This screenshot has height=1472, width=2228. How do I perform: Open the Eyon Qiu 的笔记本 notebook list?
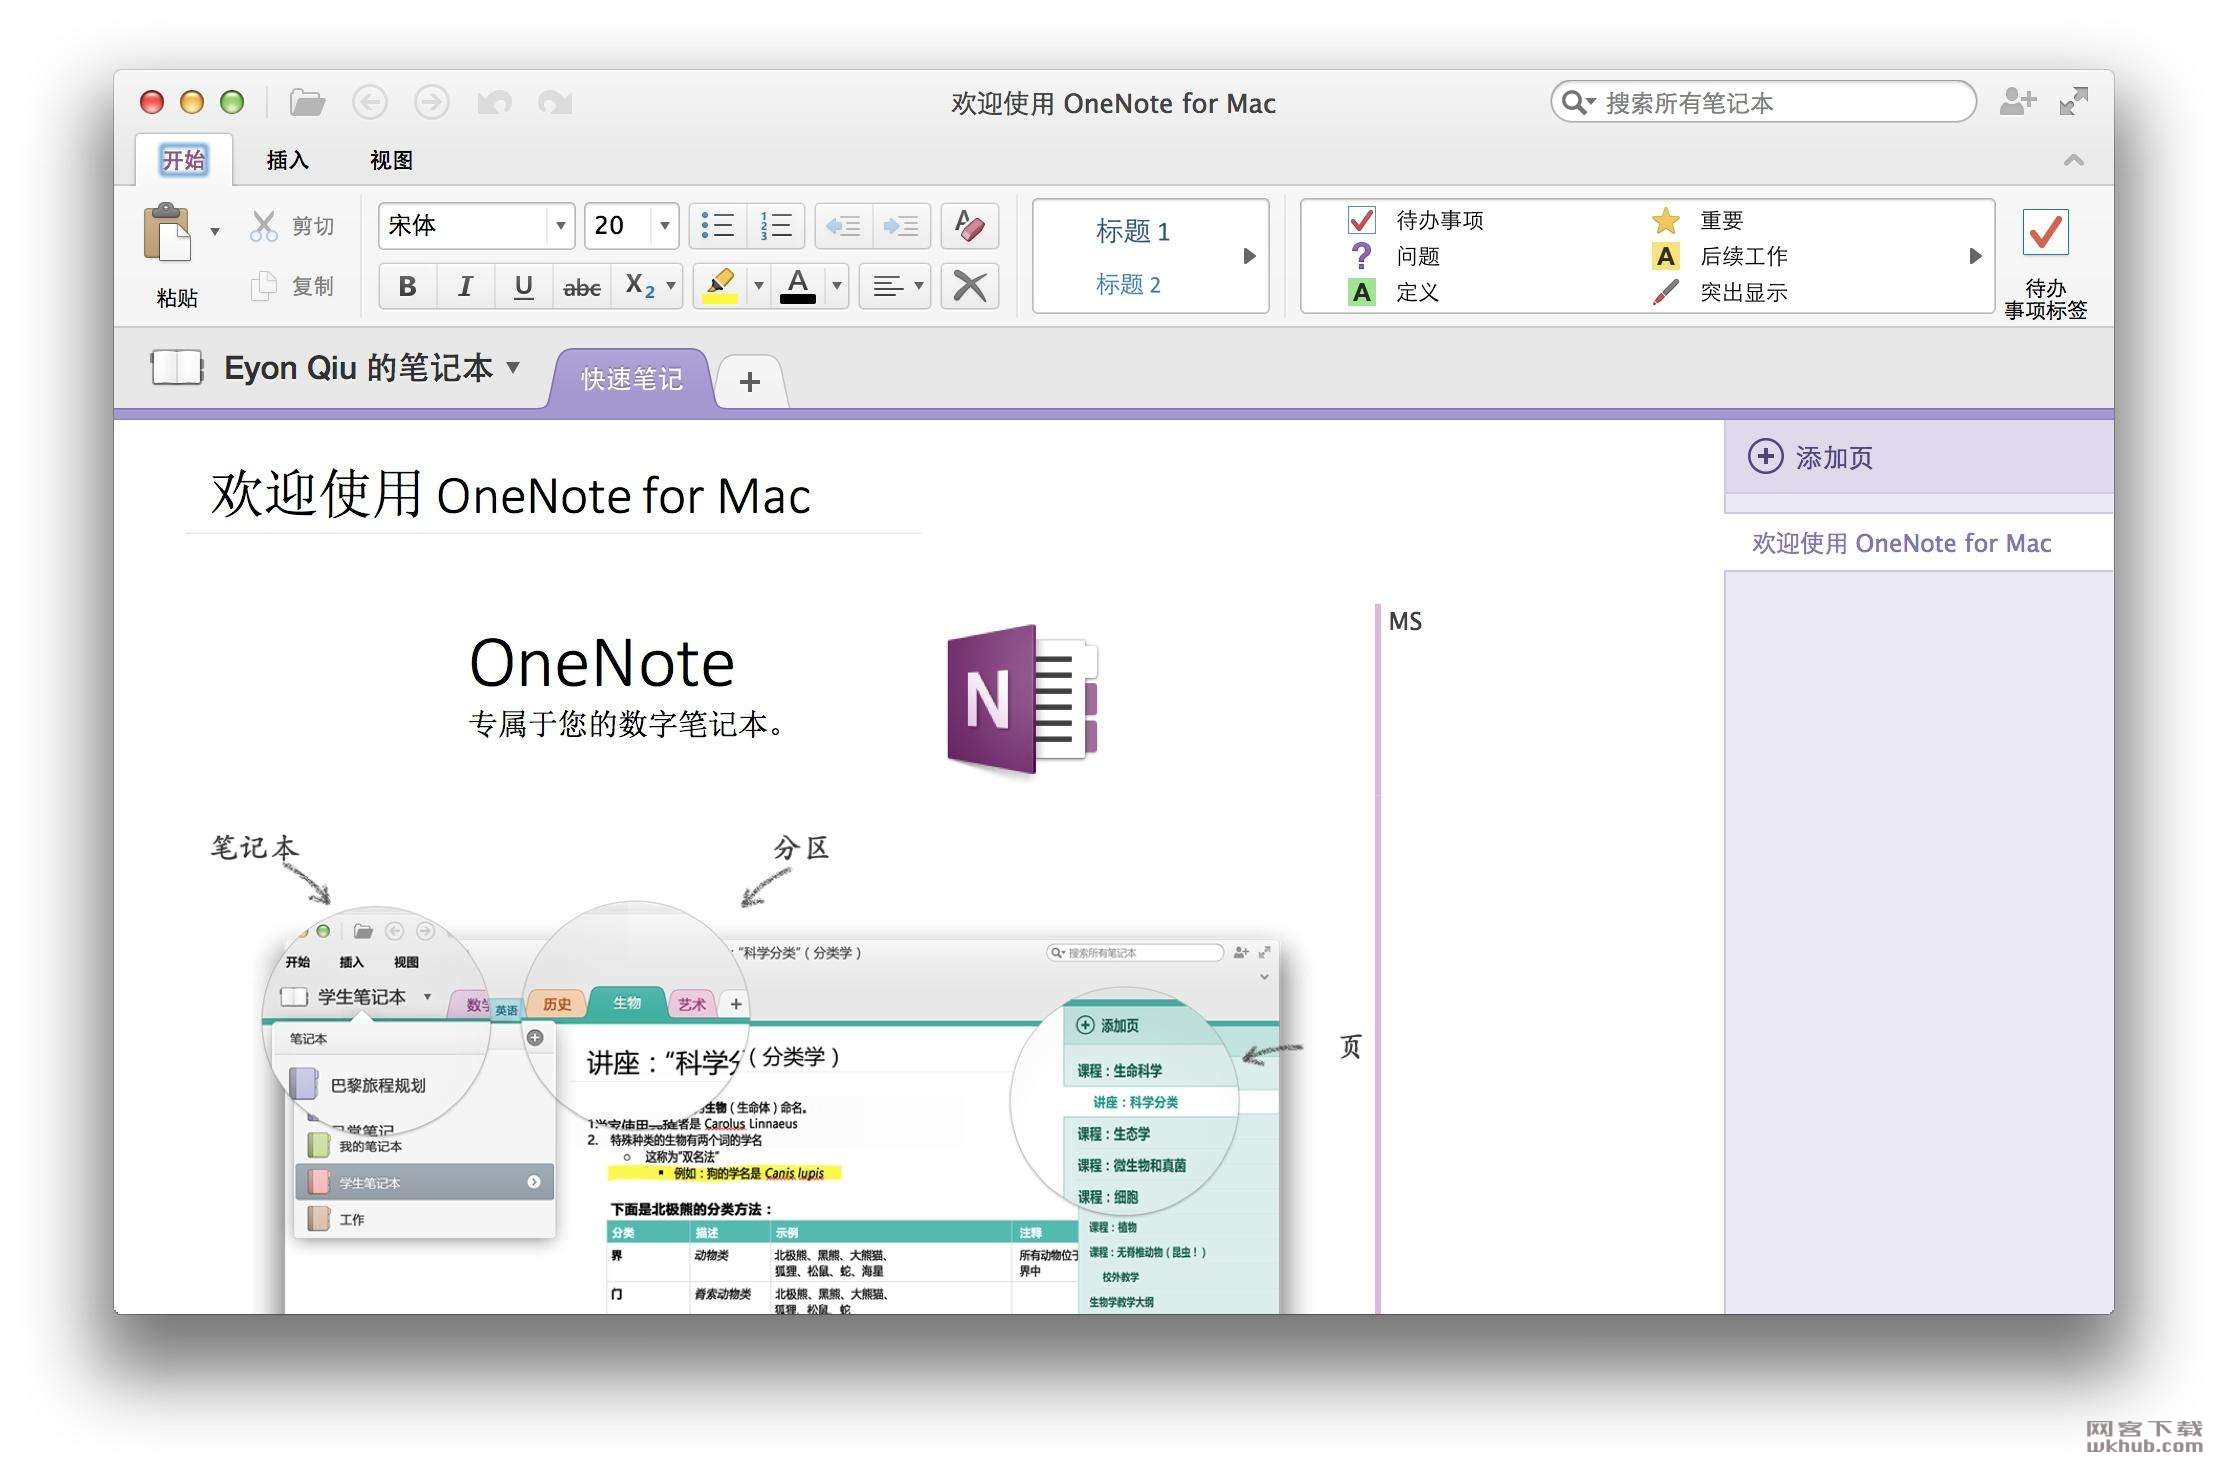pos(372,368)
